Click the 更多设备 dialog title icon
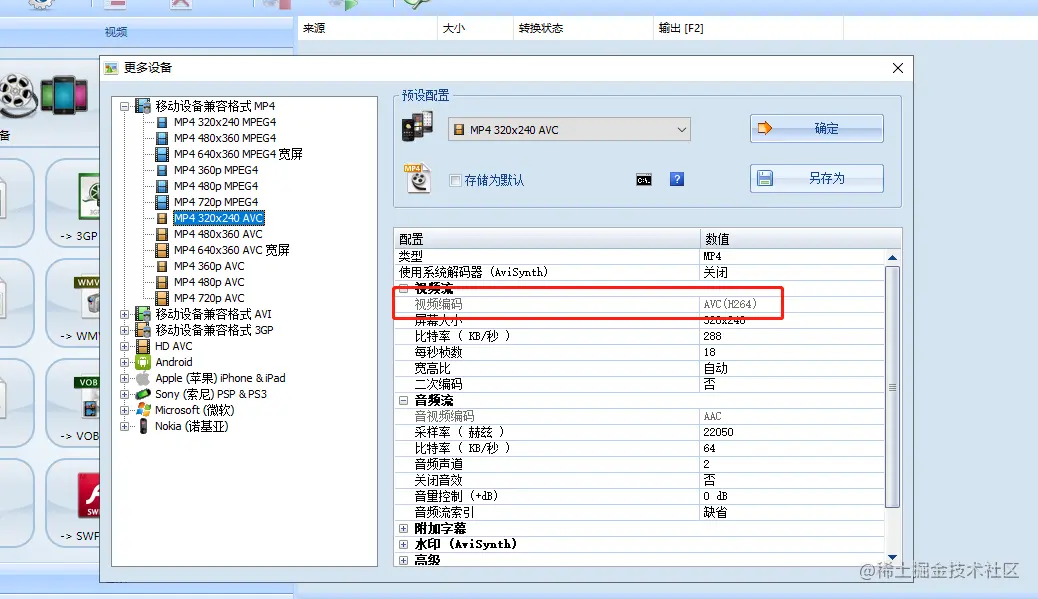Viewport: 1038px width, 599px height. (x=111, y=68)
